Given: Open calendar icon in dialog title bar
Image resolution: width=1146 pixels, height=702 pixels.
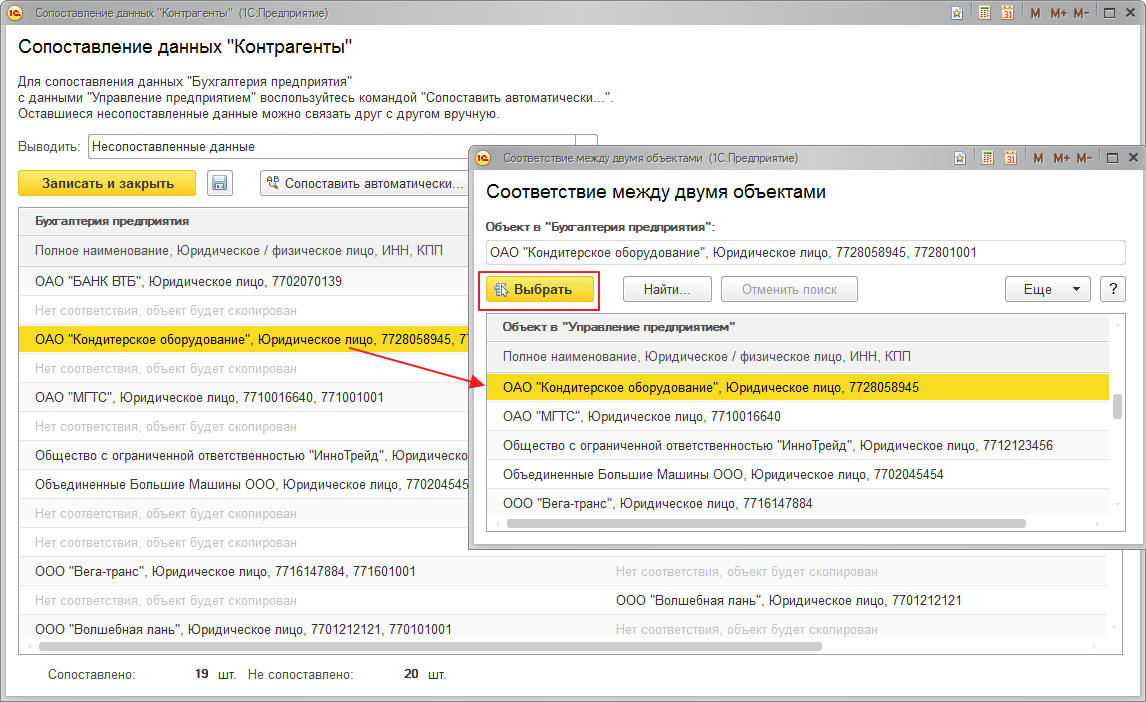Looking at the screenshot, I should [1010, 158].
